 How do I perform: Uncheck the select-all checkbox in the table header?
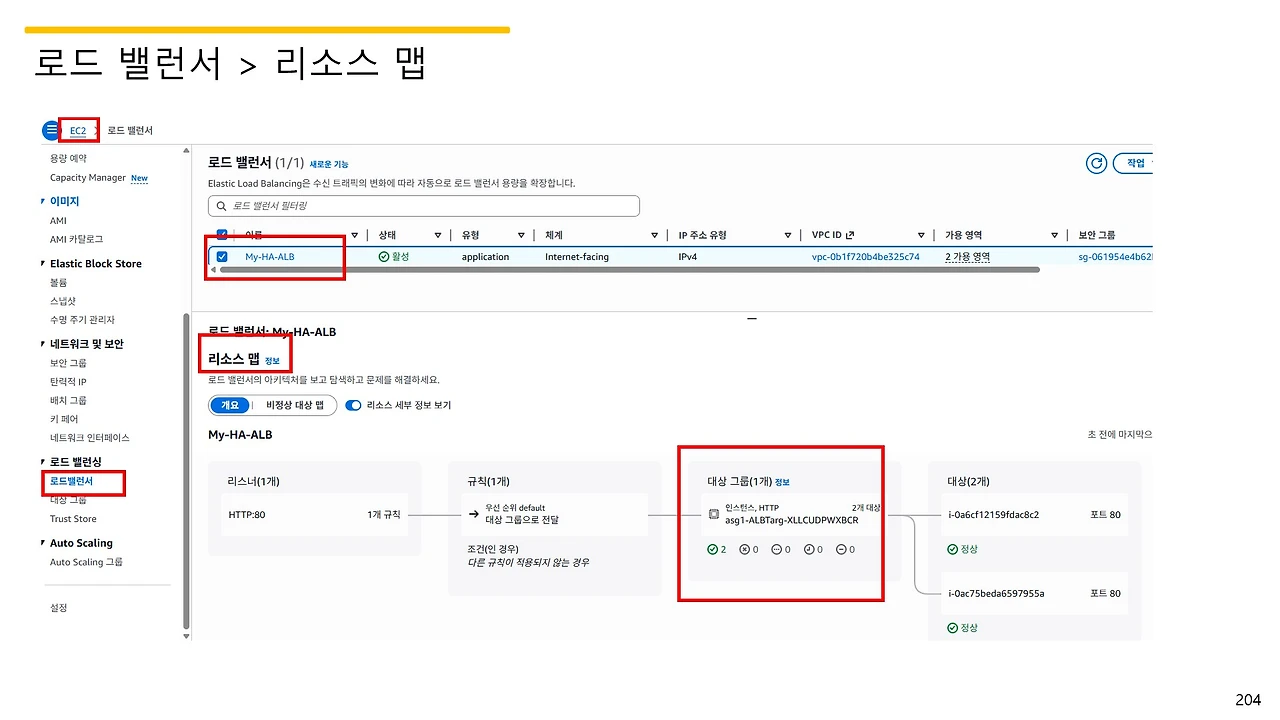(221, 234)
